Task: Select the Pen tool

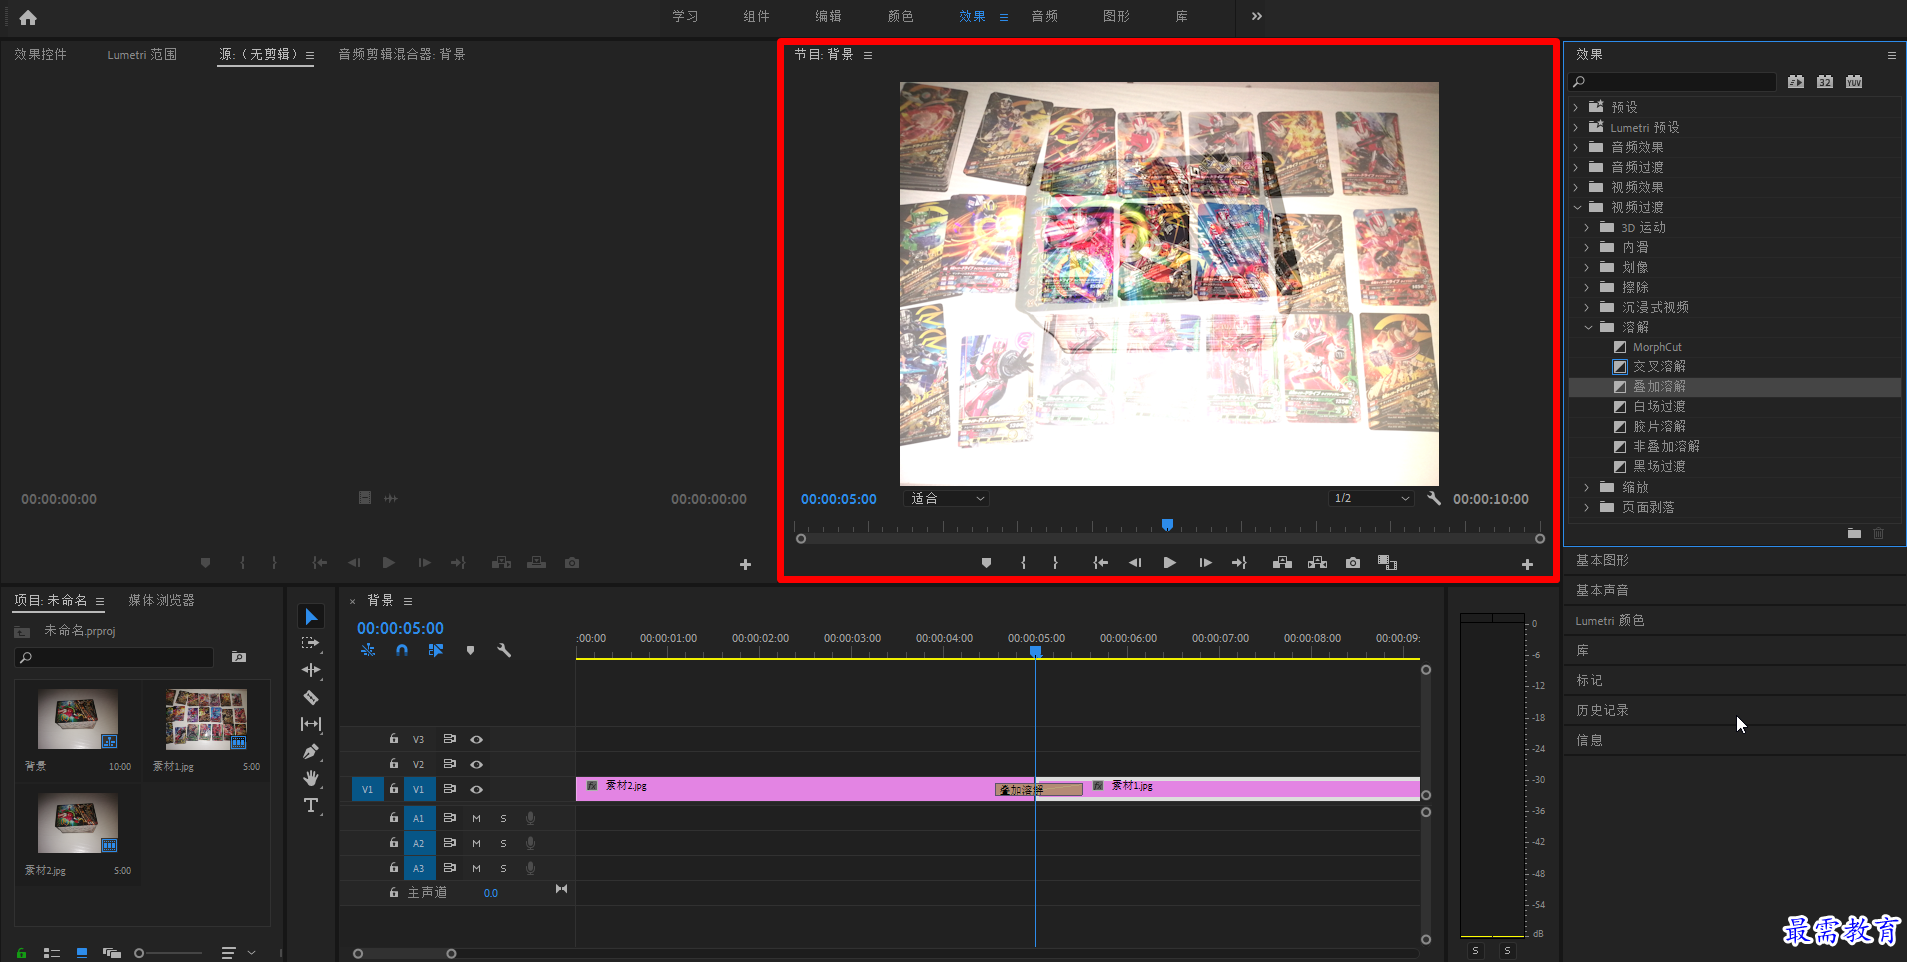Action: point(311,751)
